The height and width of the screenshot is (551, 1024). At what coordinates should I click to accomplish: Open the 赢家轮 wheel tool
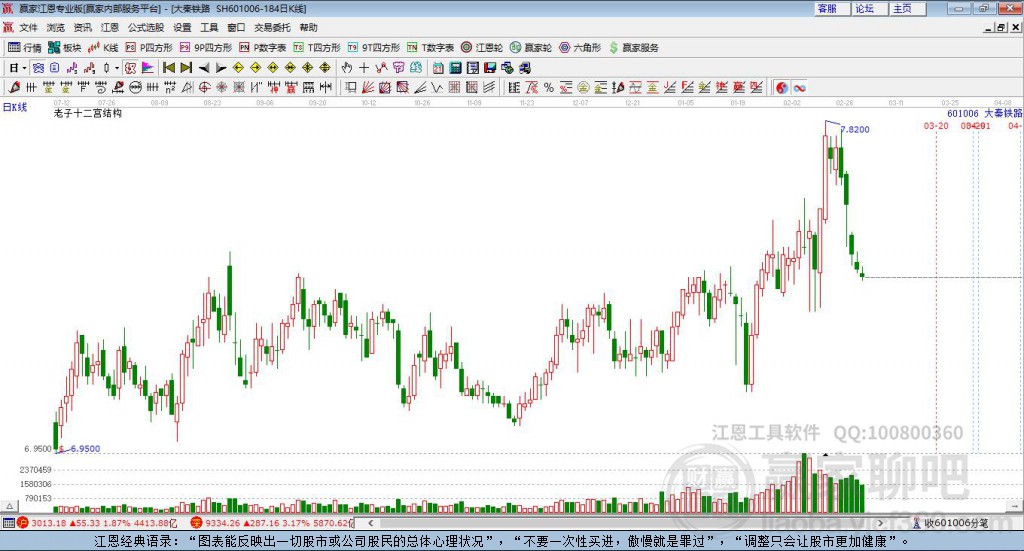click(530, 48)
